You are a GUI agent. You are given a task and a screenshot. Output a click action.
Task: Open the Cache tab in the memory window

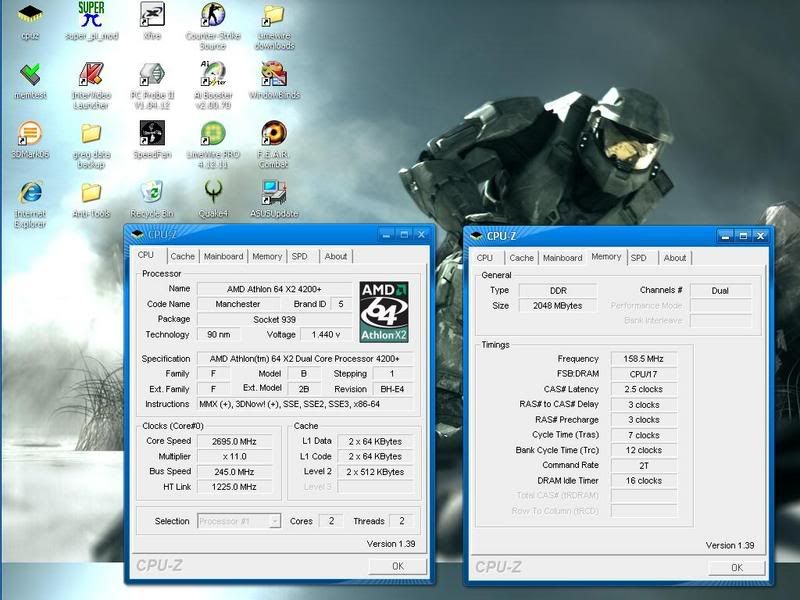coord(521,258)
